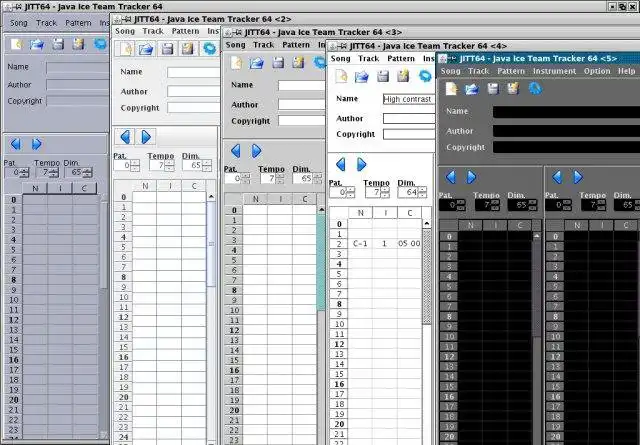Click the Pat. spinner in the rearmost window

tap(17, 172)
